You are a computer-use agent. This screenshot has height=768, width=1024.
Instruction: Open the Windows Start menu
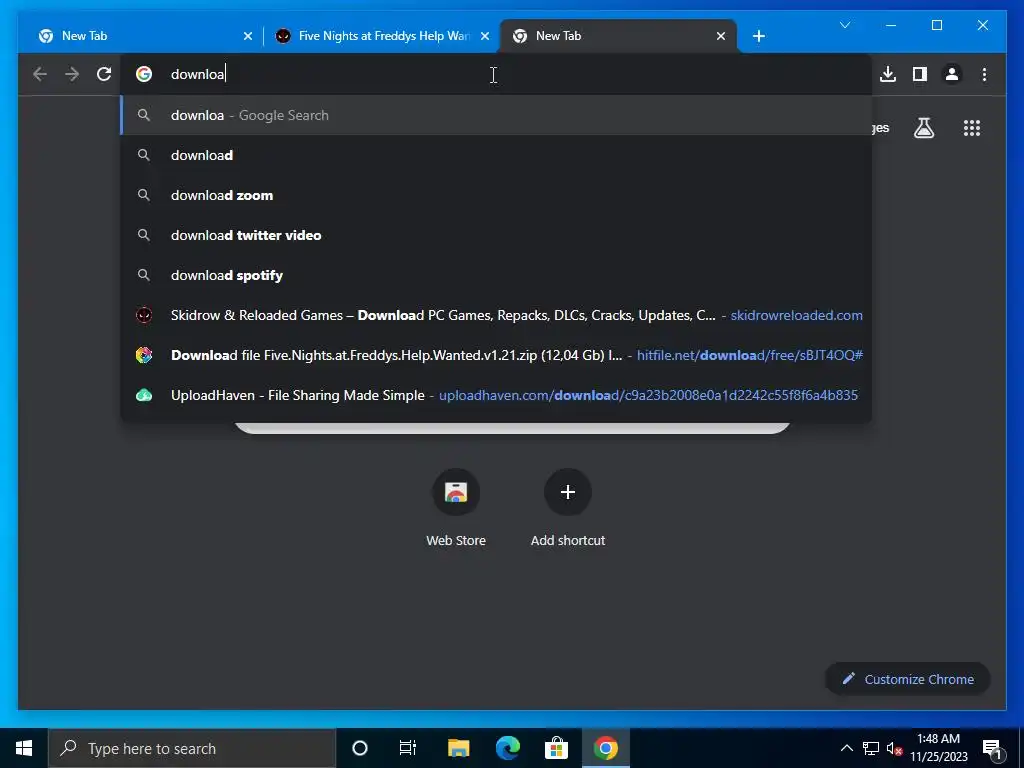24,748
